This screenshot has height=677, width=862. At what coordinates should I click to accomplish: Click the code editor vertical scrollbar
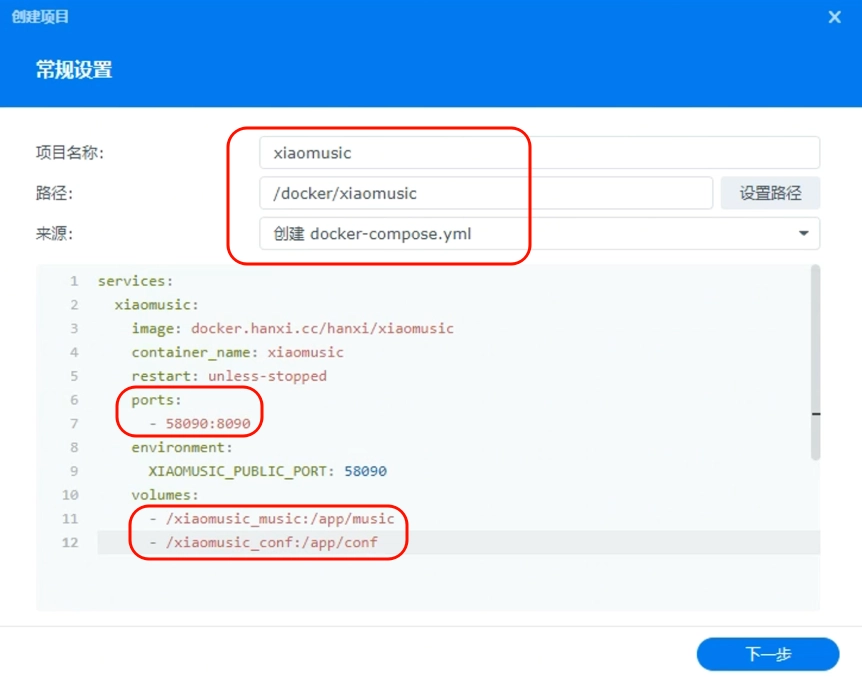click(x=816, y=363)
